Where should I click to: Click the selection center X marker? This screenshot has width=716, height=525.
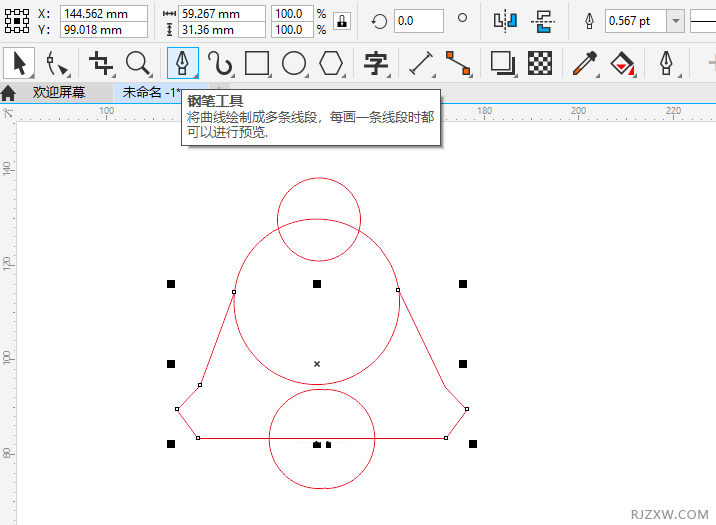coord(317,364)
